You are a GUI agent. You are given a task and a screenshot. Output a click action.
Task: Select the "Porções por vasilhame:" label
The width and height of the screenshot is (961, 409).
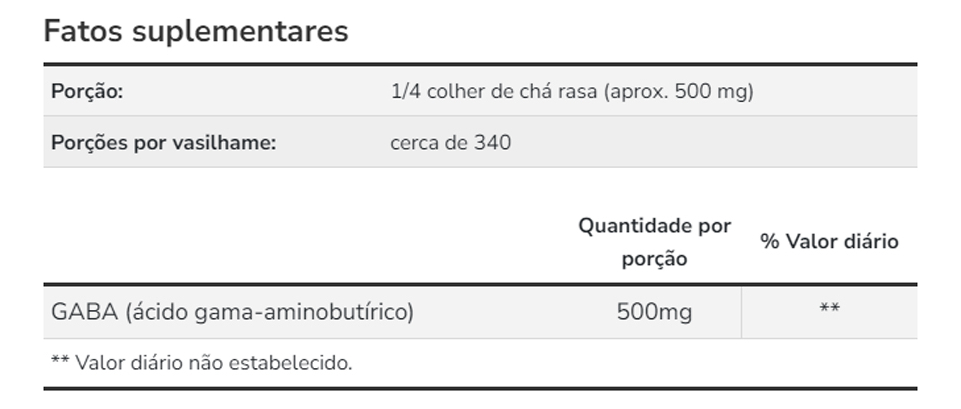163,142
